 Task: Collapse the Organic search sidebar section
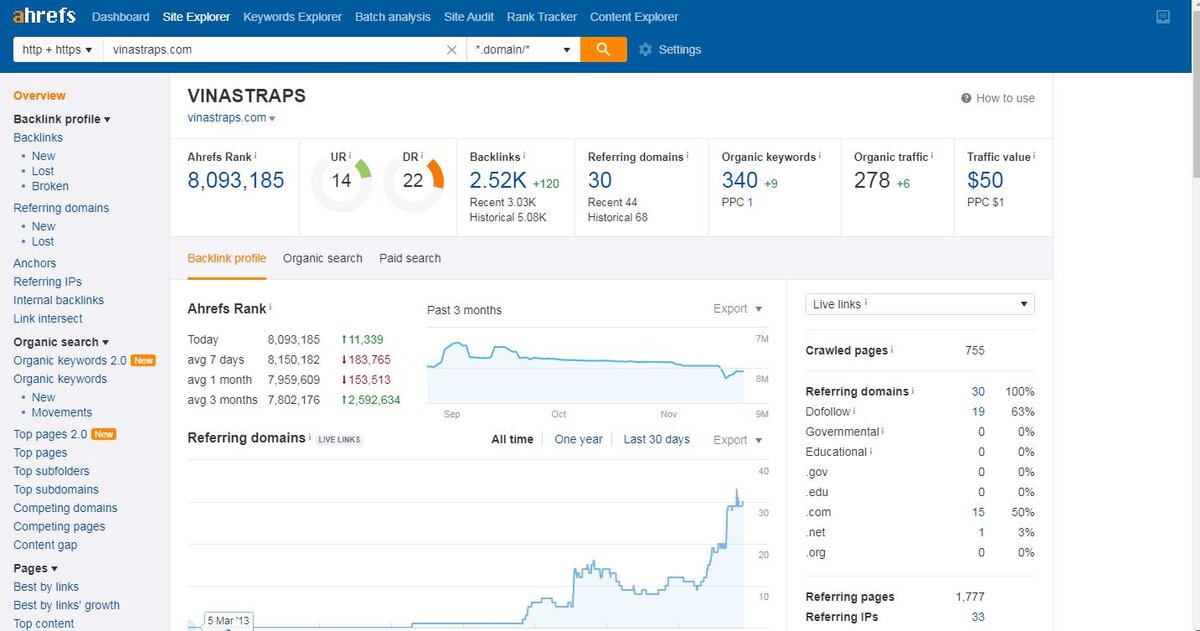pos(61,342)
